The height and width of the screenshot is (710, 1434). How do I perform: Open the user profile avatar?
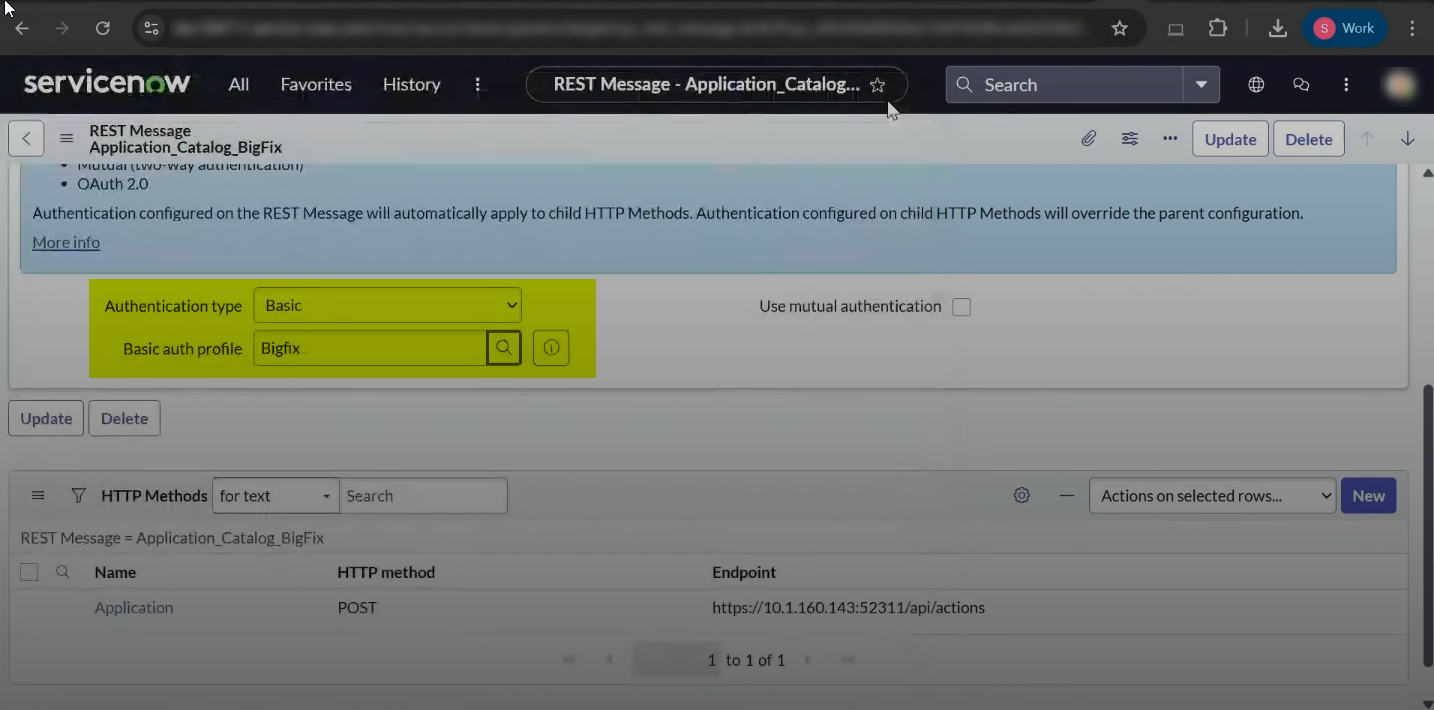(x=1401, y=85)
